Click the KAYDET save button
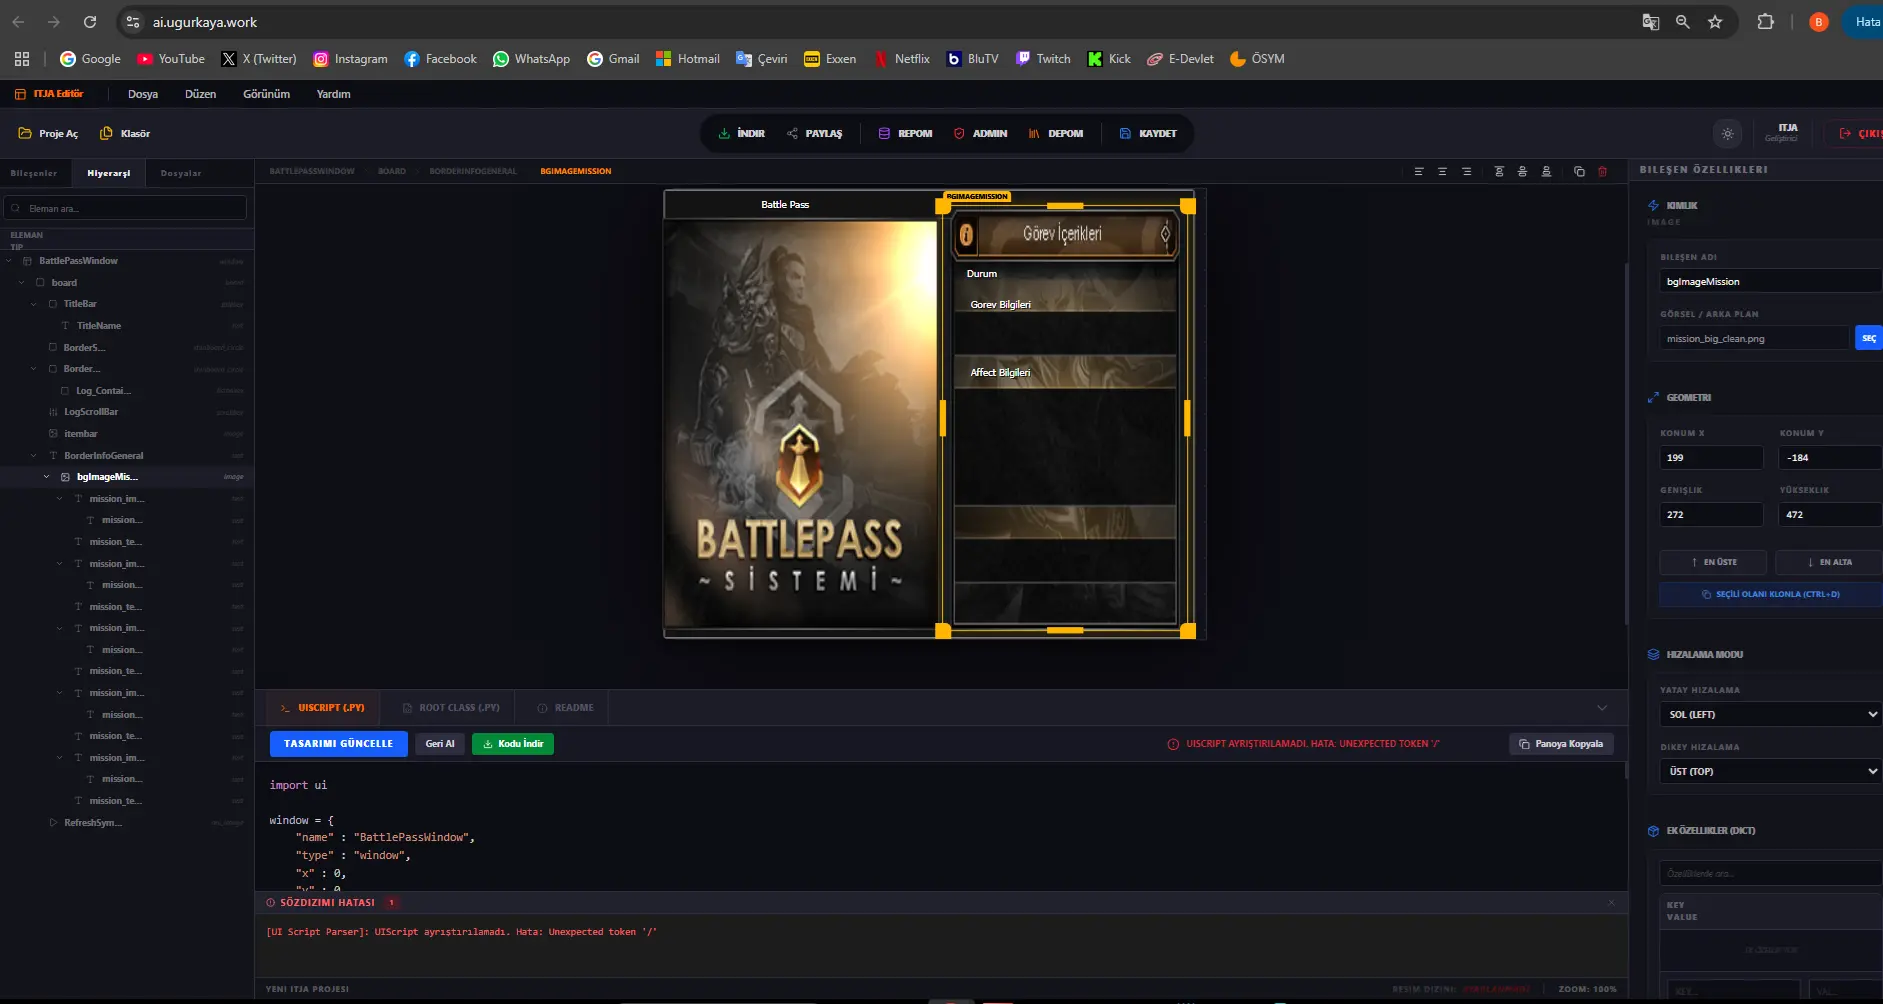This screenshot has height=1004, width=1883. point(1148,133)
